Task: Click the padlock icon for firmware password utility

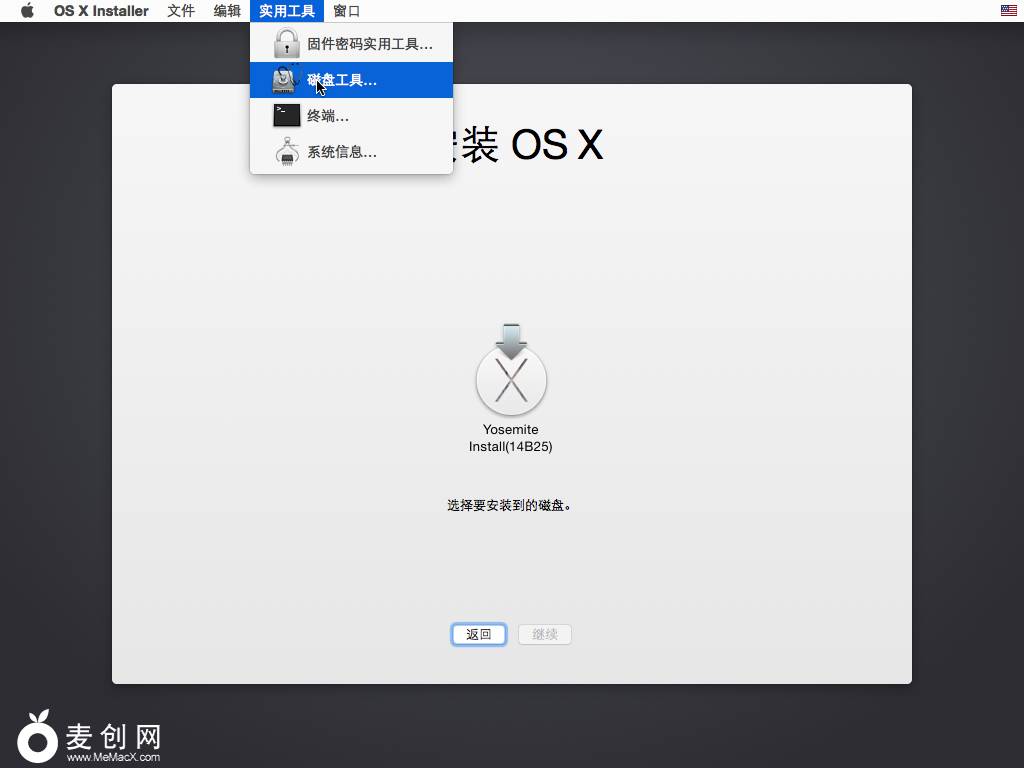Action: pyautogui.click(x=287, y=44)
